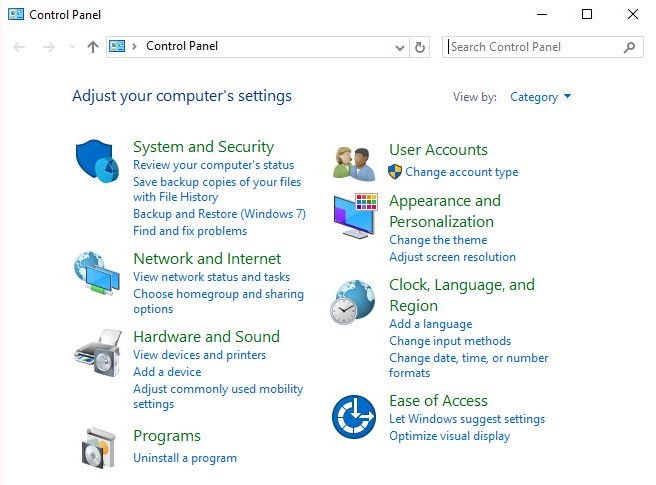Click Optimize visual display
Screen dimensions: 656x485
pyautogui.click(x=449, y=436)
